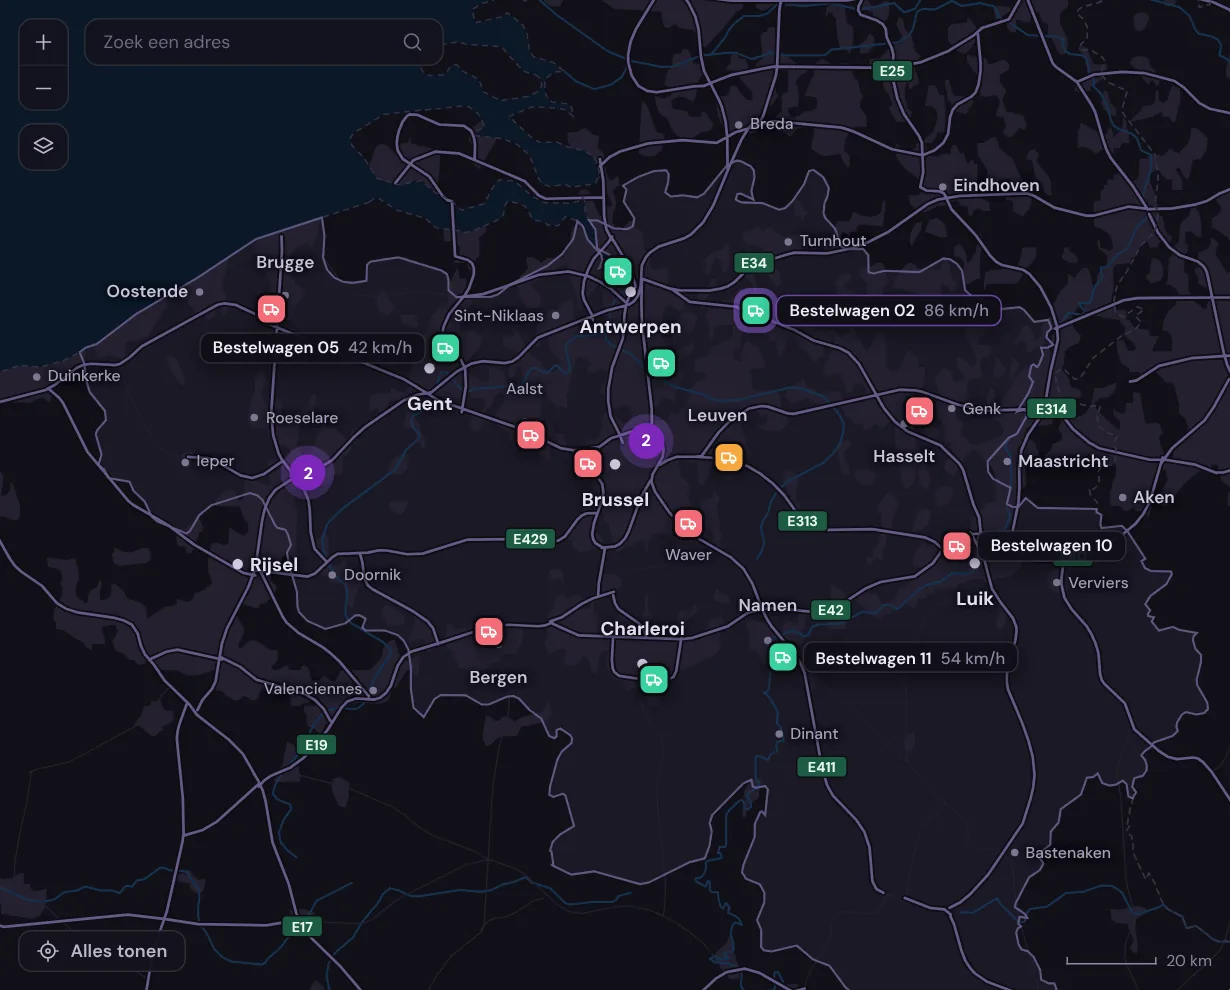Click the Bastenaken town label

pyautogui.click(x=1068, y=853)
